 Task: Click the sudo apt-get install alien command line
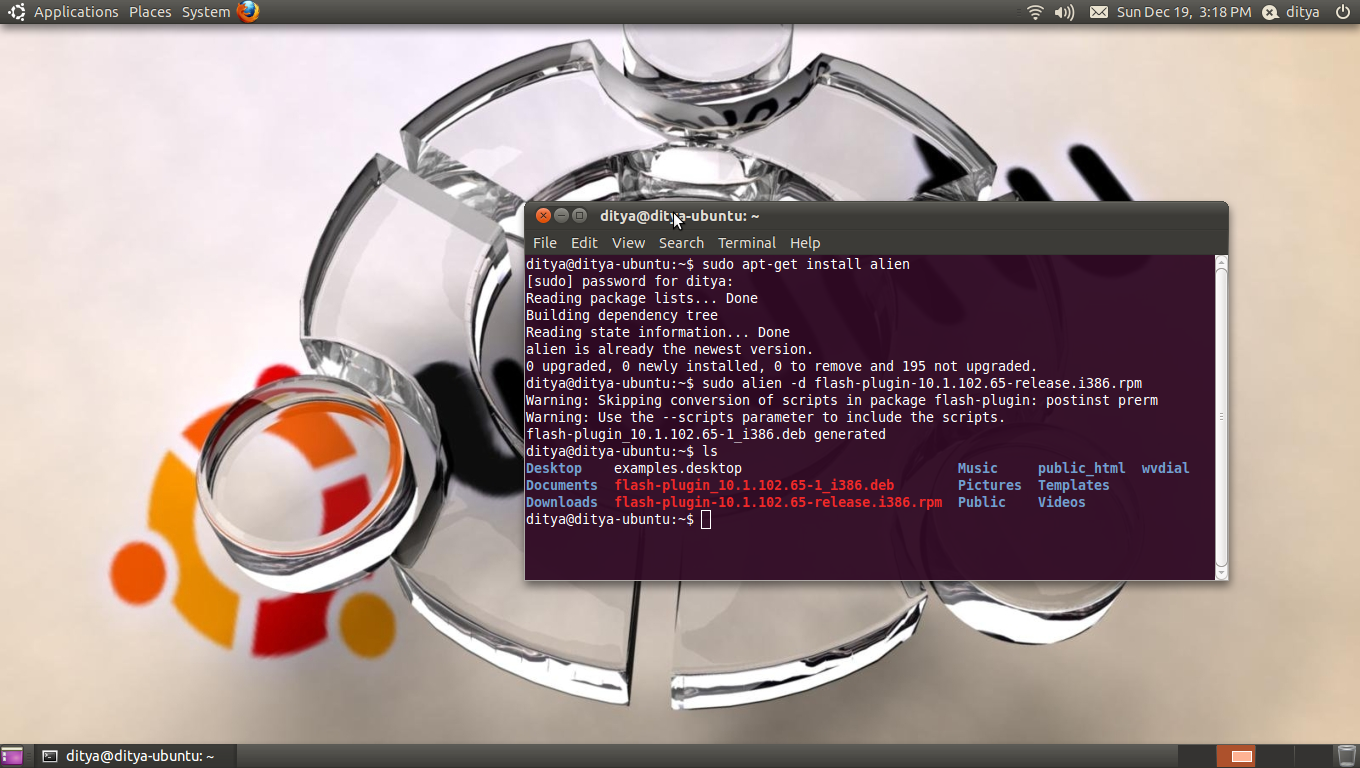coord(718,264)
